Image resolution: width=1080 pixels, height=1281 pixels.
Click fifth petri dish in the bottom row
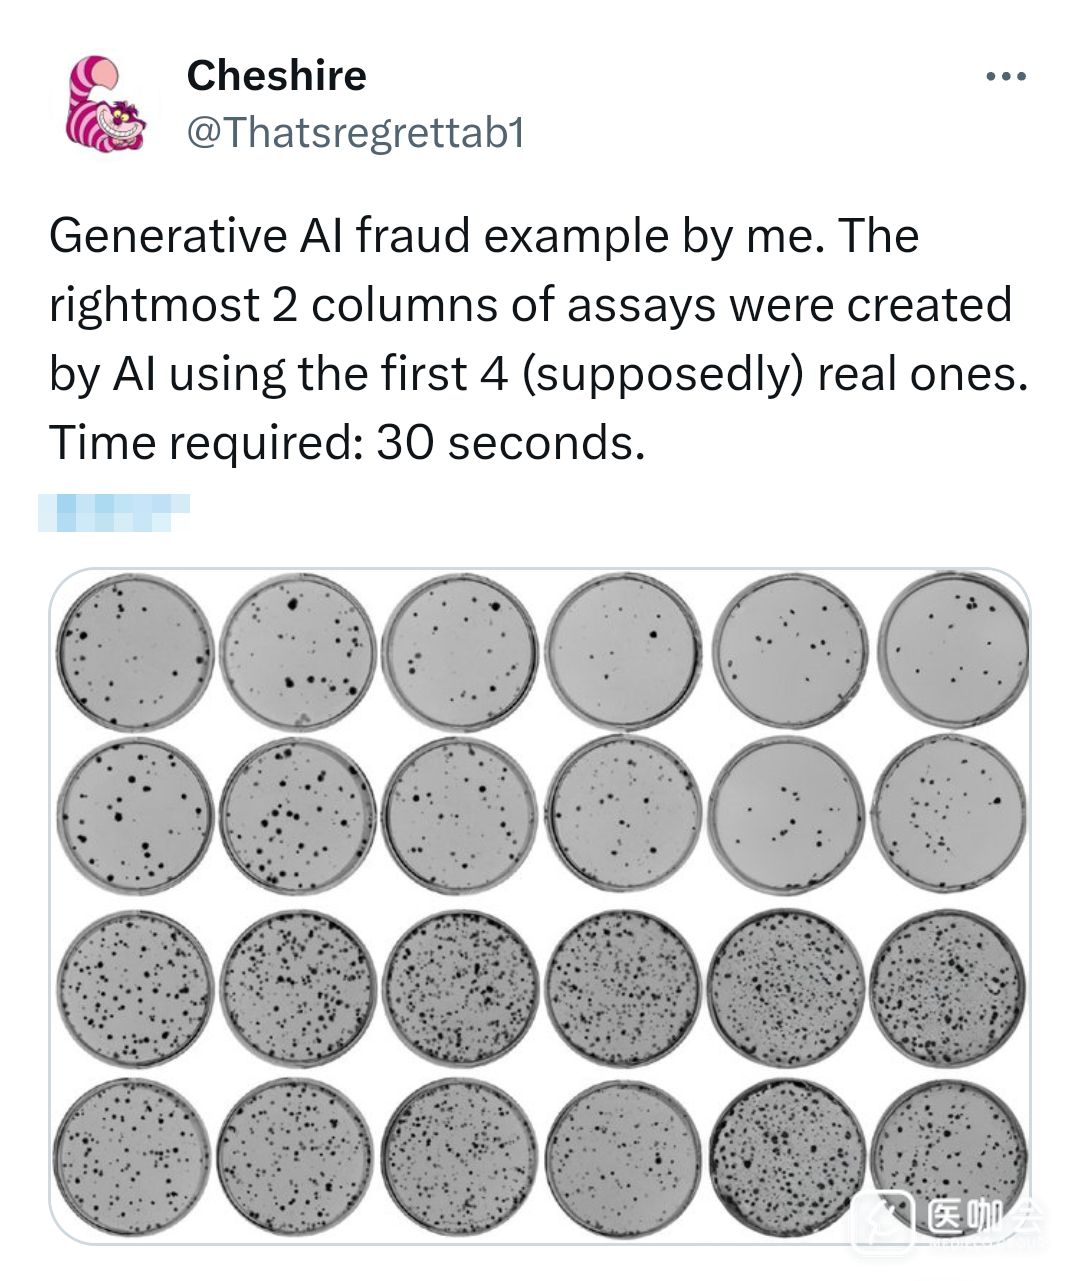(788, 1156)
